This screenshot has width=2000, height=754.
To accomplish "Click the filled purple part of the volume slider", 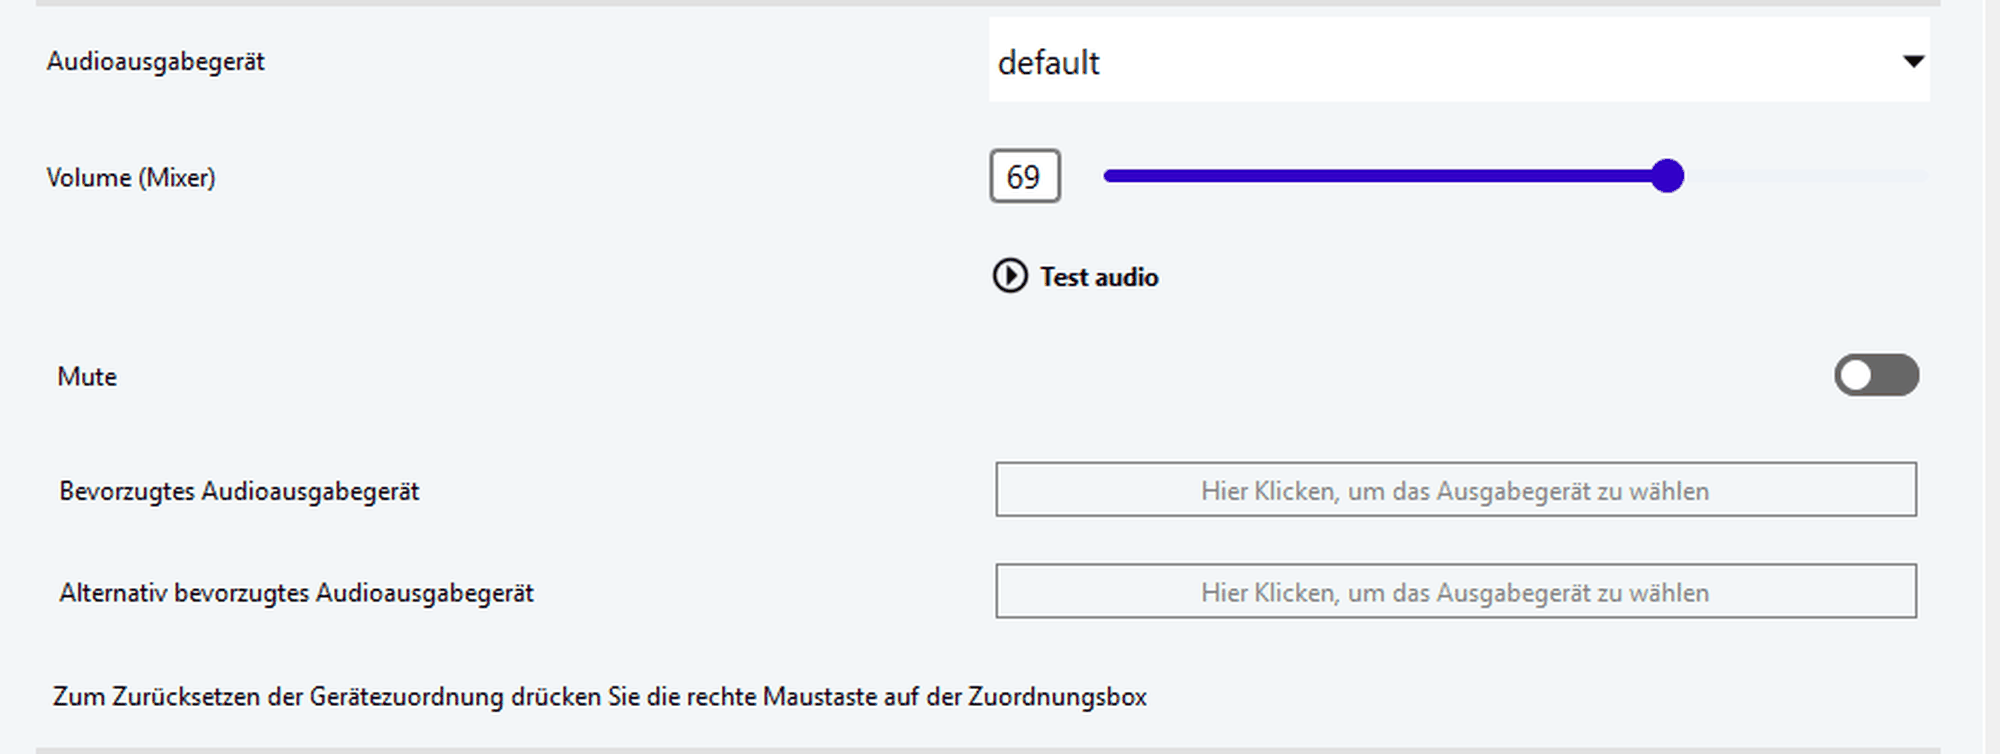I will pos(1380,176).
